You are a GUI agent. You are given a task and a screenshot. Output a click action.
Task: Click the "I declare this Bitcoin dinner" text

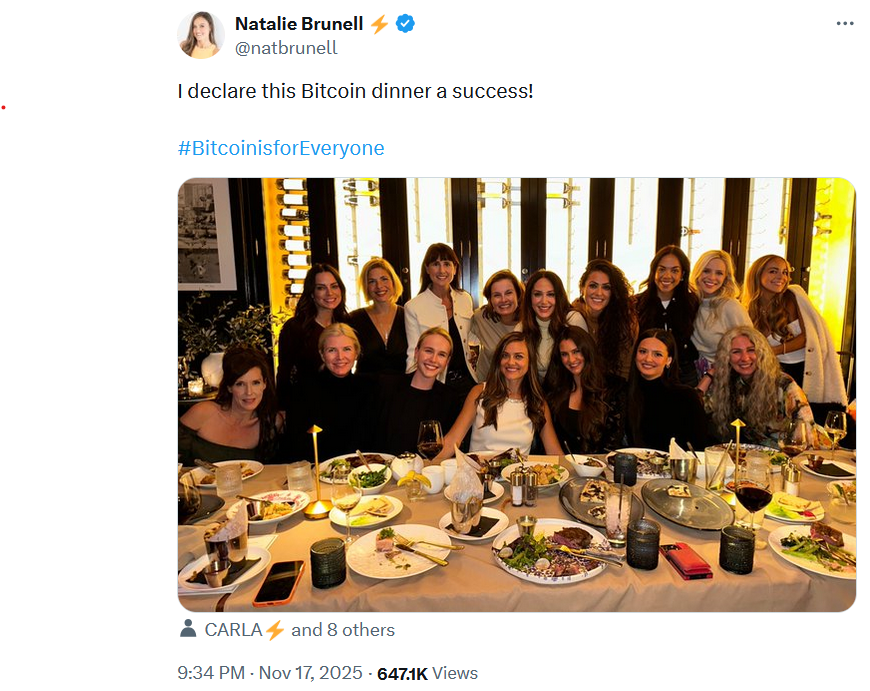pyautogui.click(x=355, y=91)
